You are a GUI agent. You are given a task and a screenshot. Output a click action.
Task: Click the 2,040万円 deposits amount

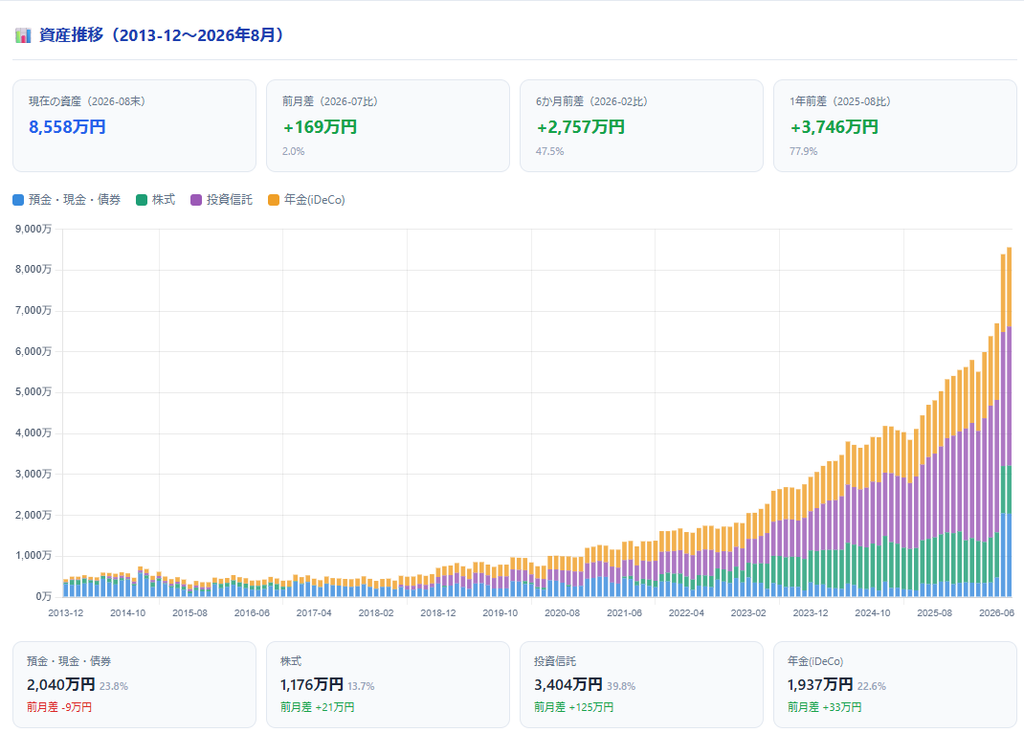click(61, 685)
